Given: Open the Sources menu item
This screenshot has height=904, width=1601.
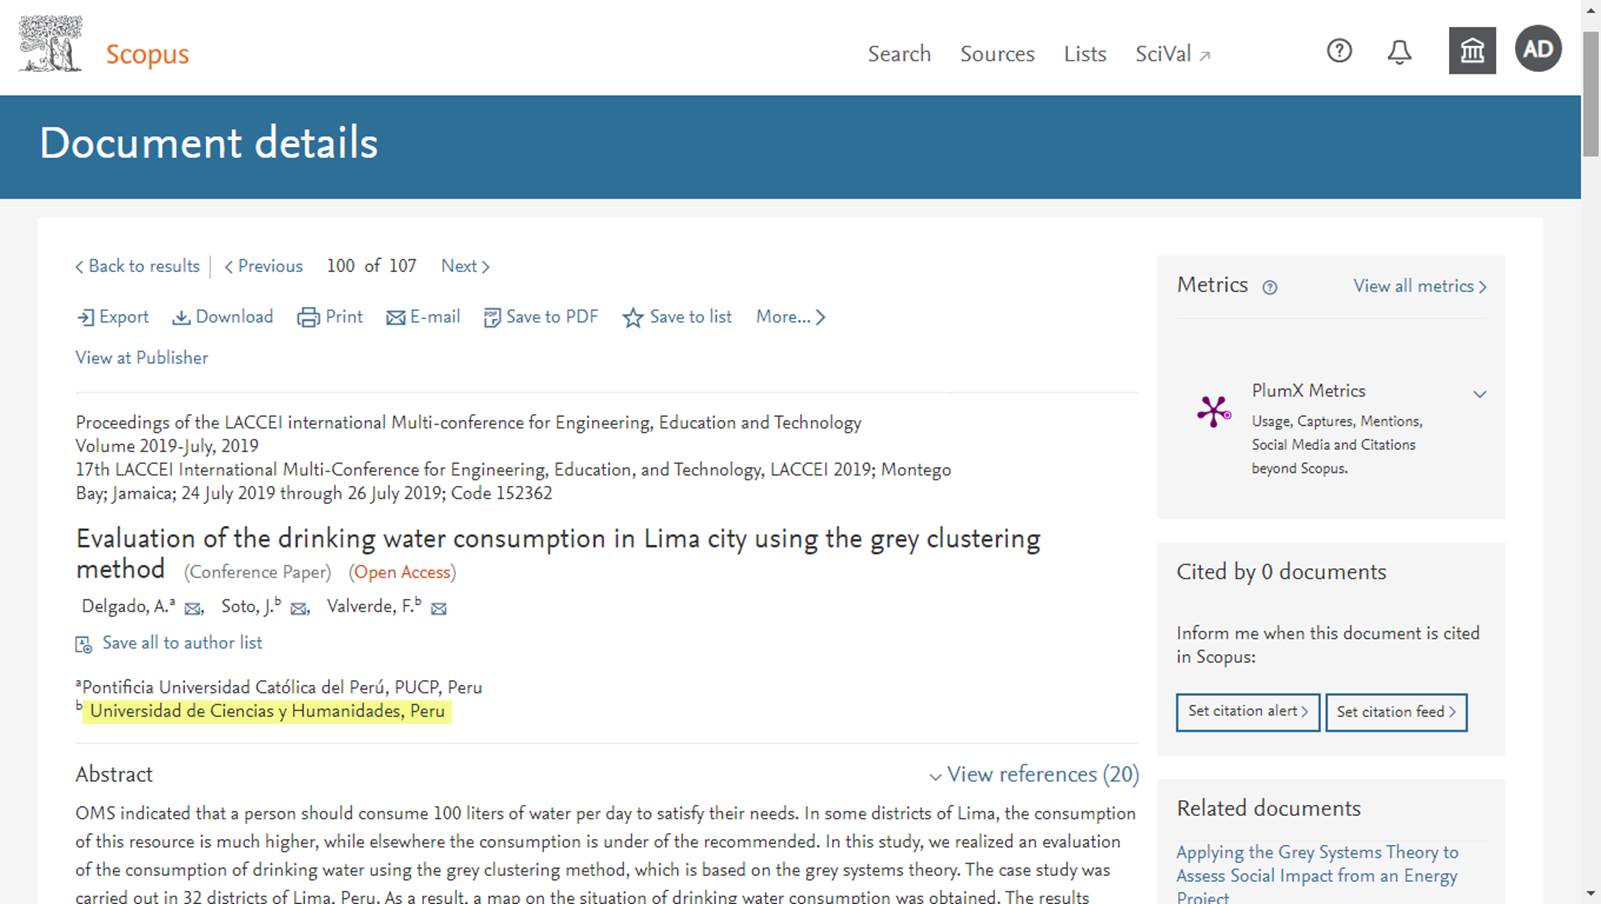Looking at the screenshot, I should pyautogui.click(x=997, y=54).
